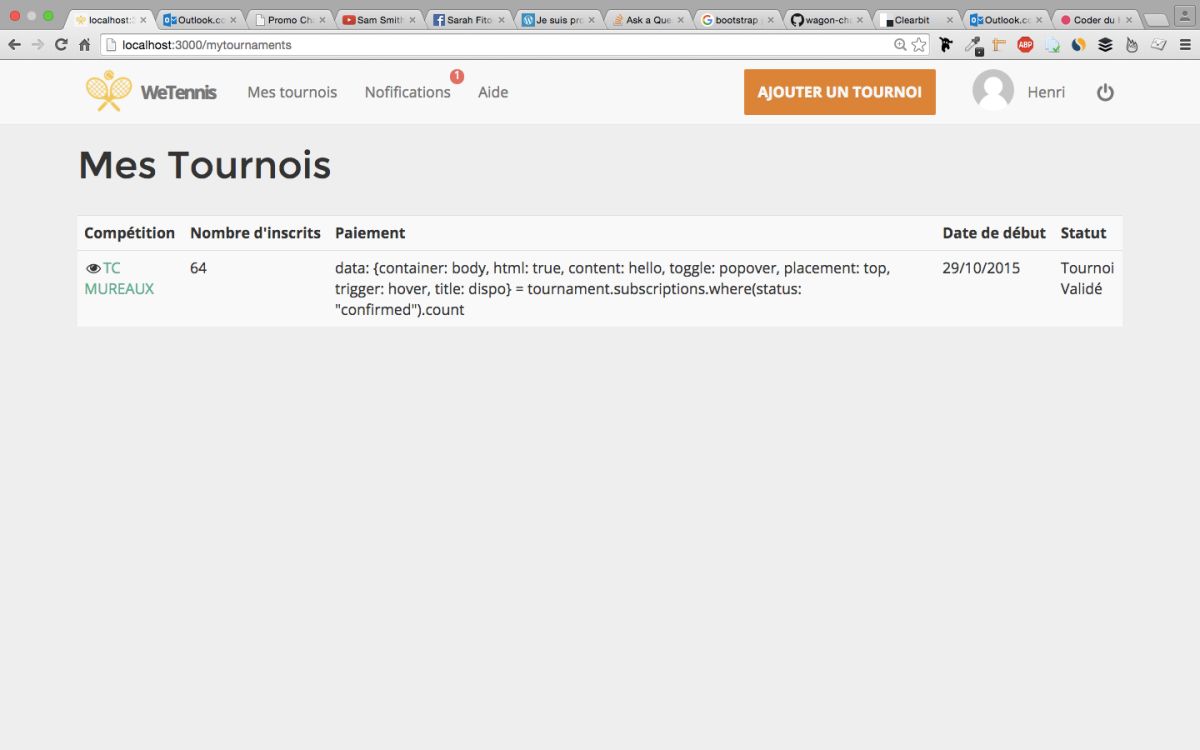Open the Mes tournois nav link

(292, 92)
